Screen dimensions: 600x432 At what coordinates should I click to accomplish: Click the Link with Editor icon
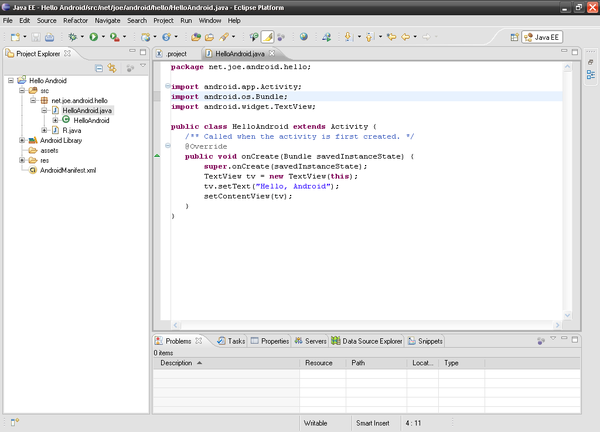(114, 68)
